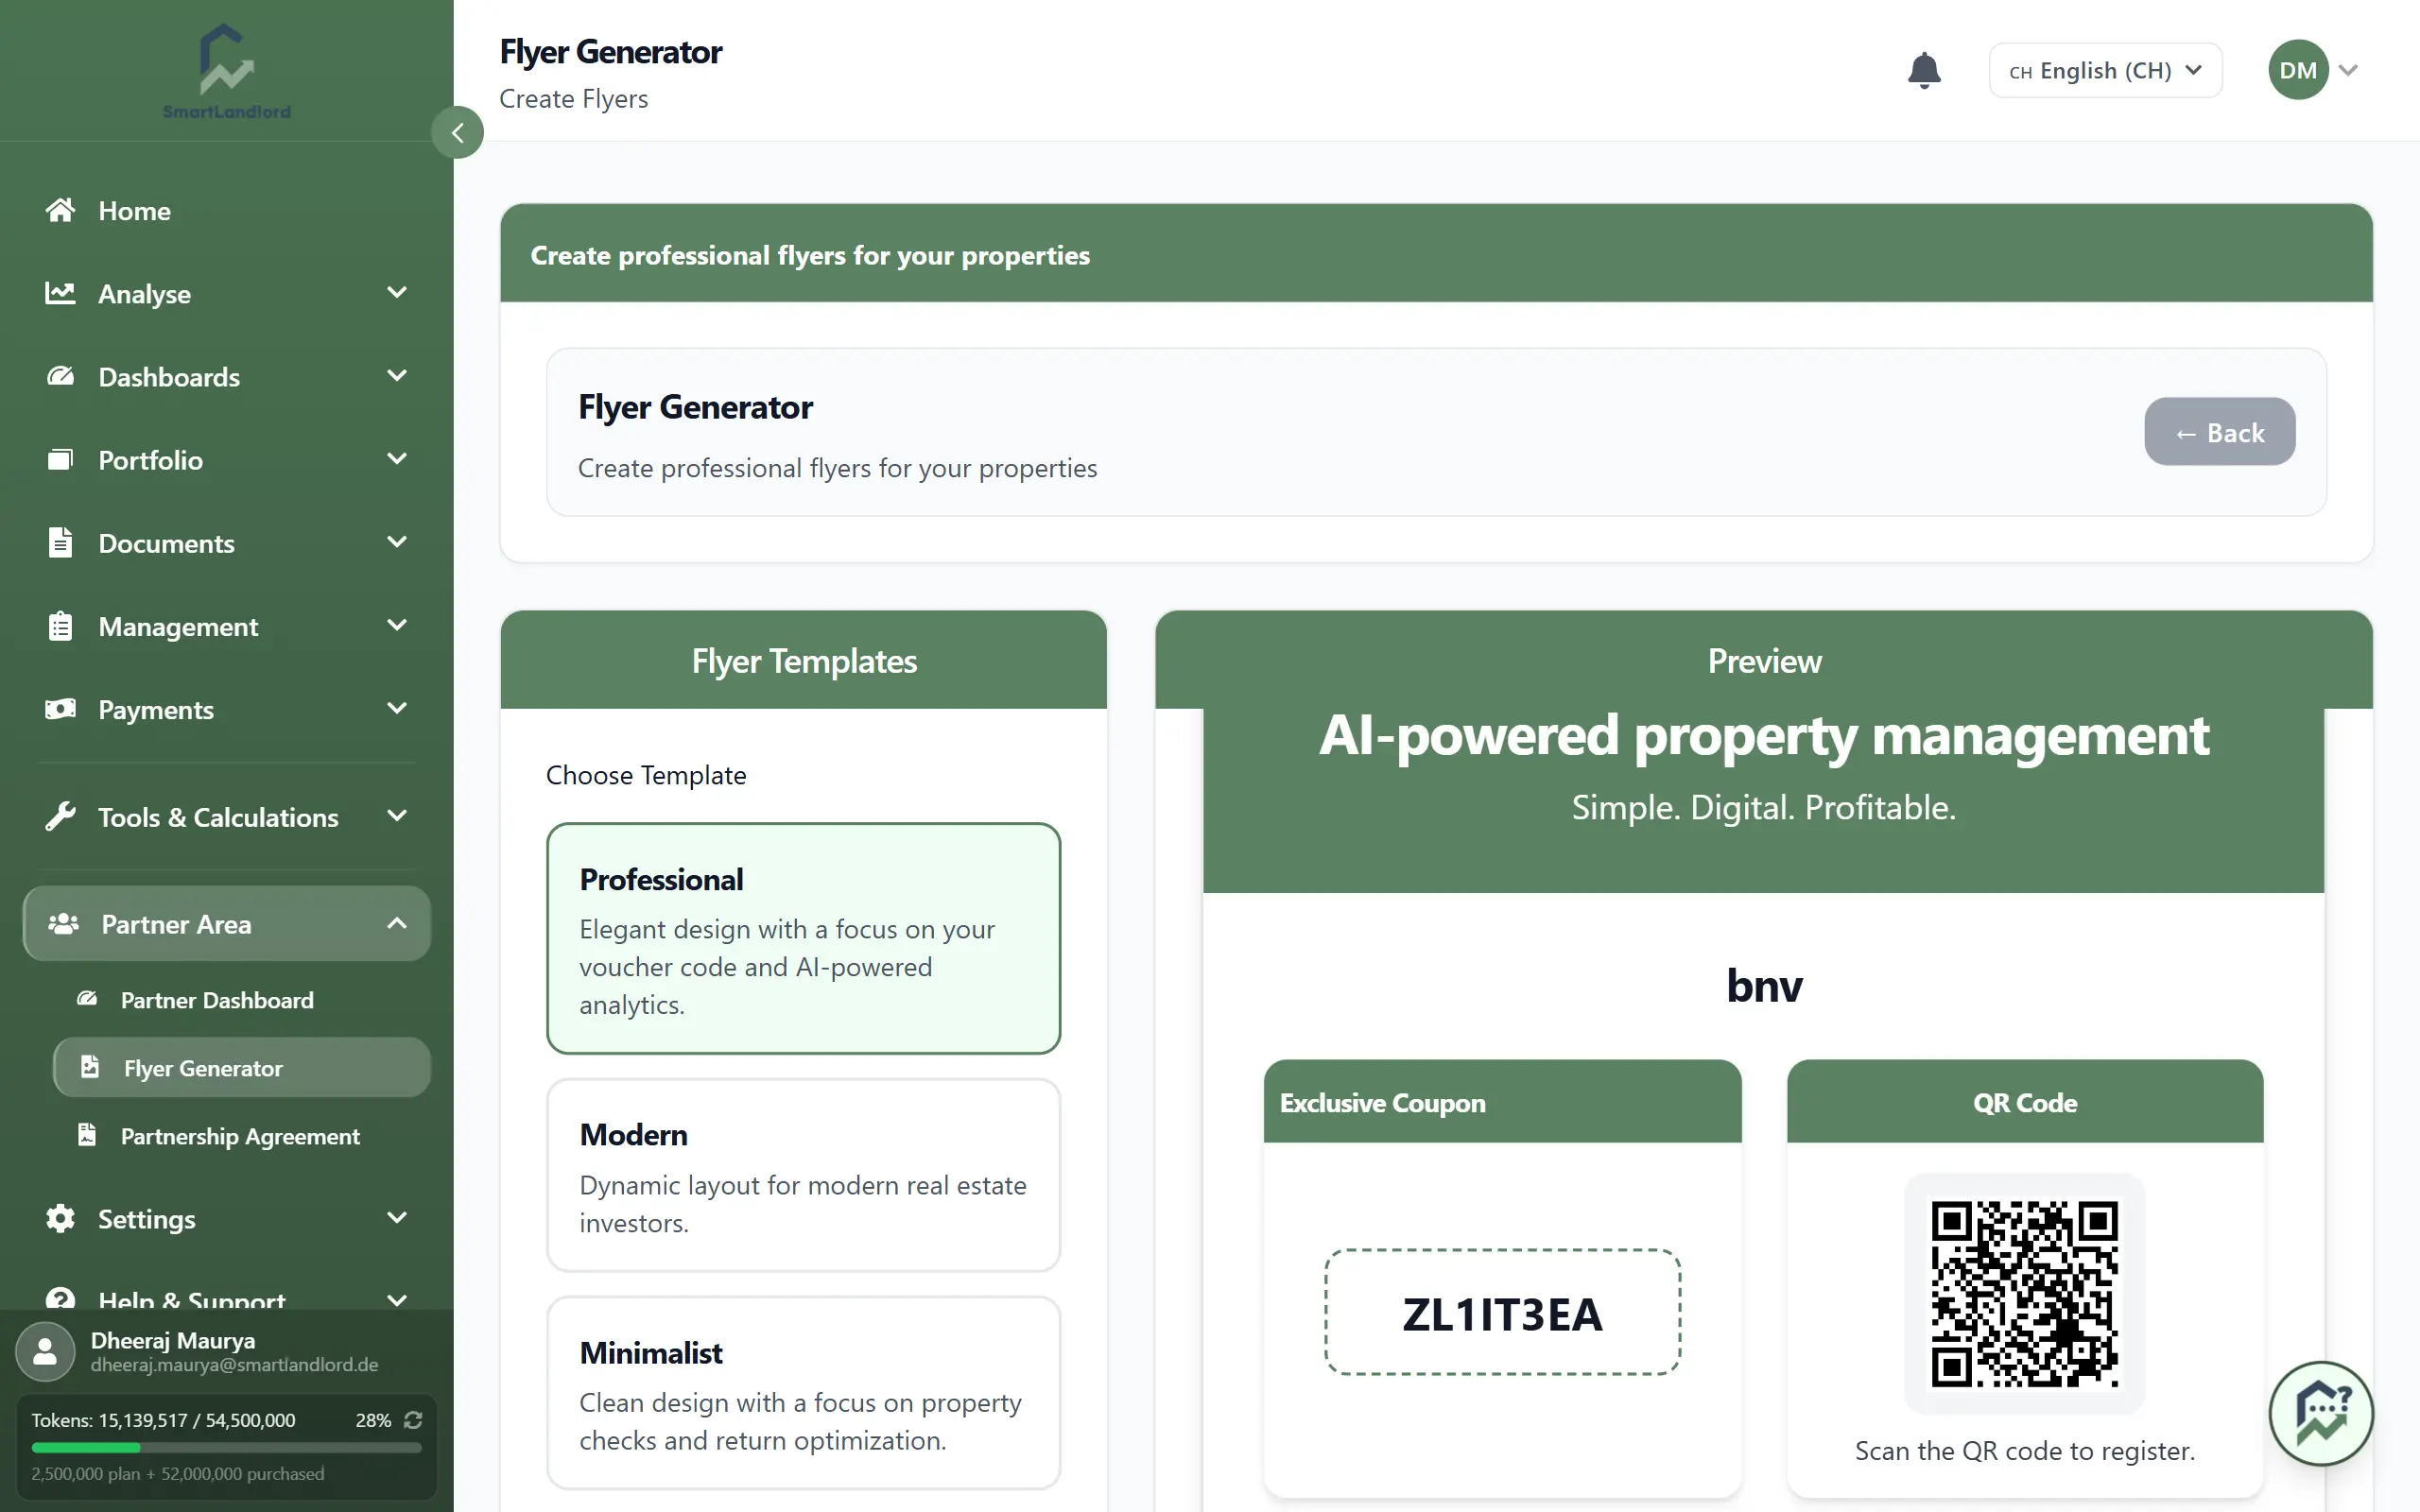
Task: Click the Settings gear icon
Action: (x=60, y=1218)
